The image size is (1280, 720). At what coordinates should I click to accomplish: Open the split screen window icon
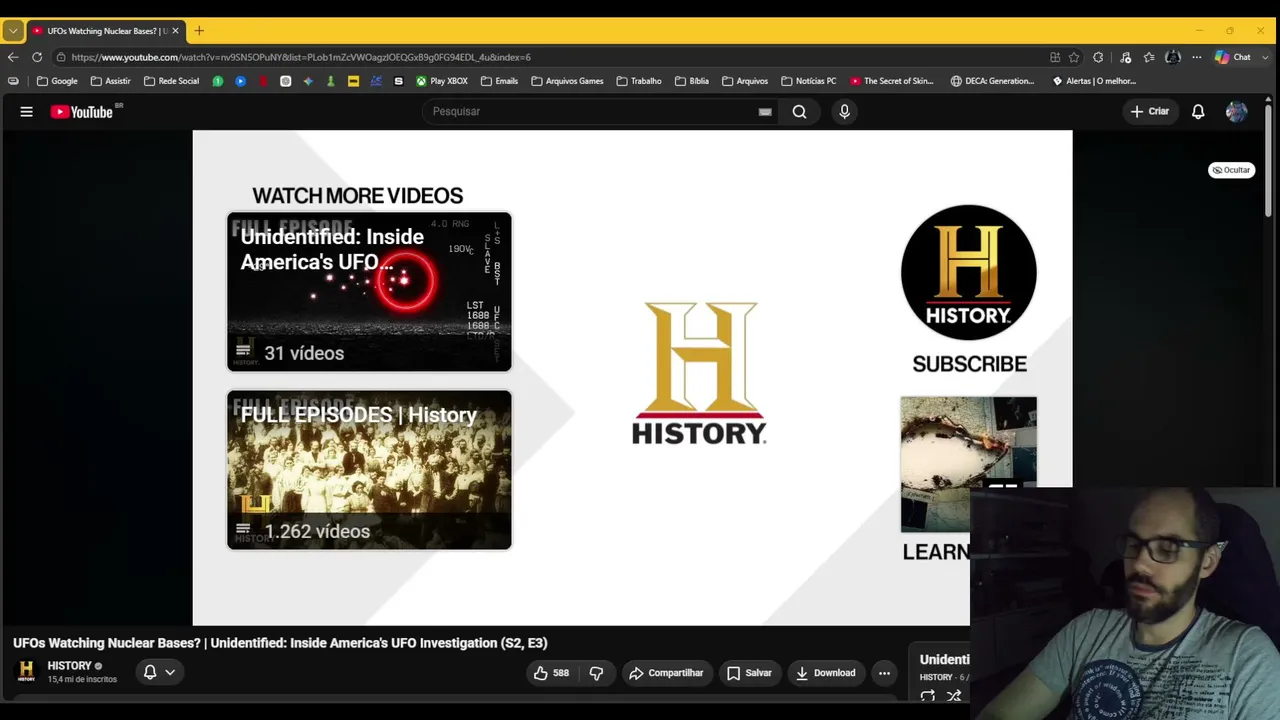coord(1055,57)
